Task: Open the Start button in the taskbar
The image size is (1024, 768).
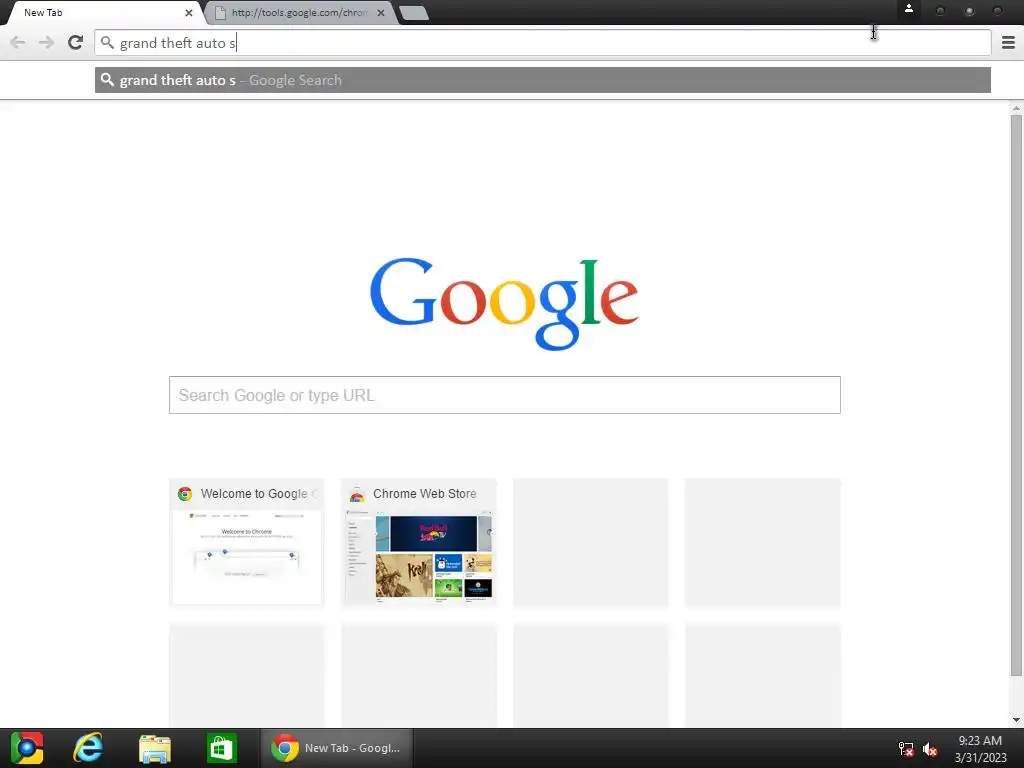Action: [x=27, y=748]
